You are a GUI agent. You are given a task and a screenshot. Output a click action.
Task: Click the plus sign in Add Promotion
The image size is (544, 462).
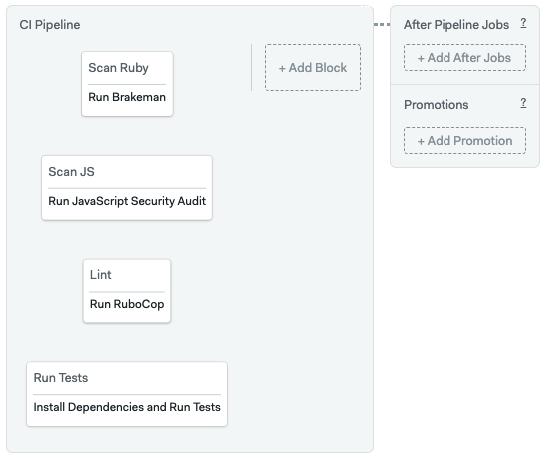(421, 142)
